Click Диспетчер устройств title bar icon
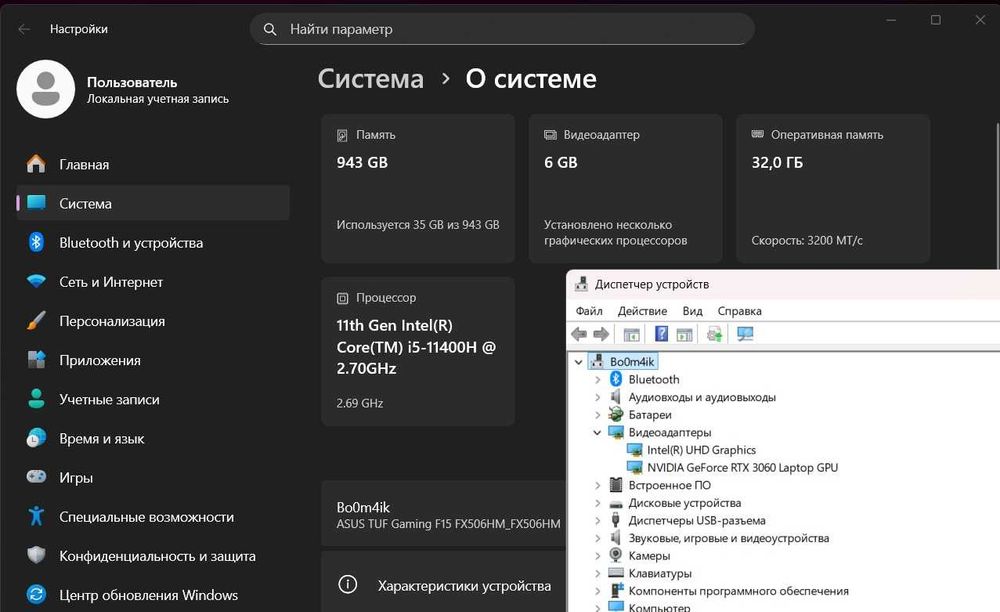The width and height of the screenshot is (1000, 612). [x=581, y=284]
